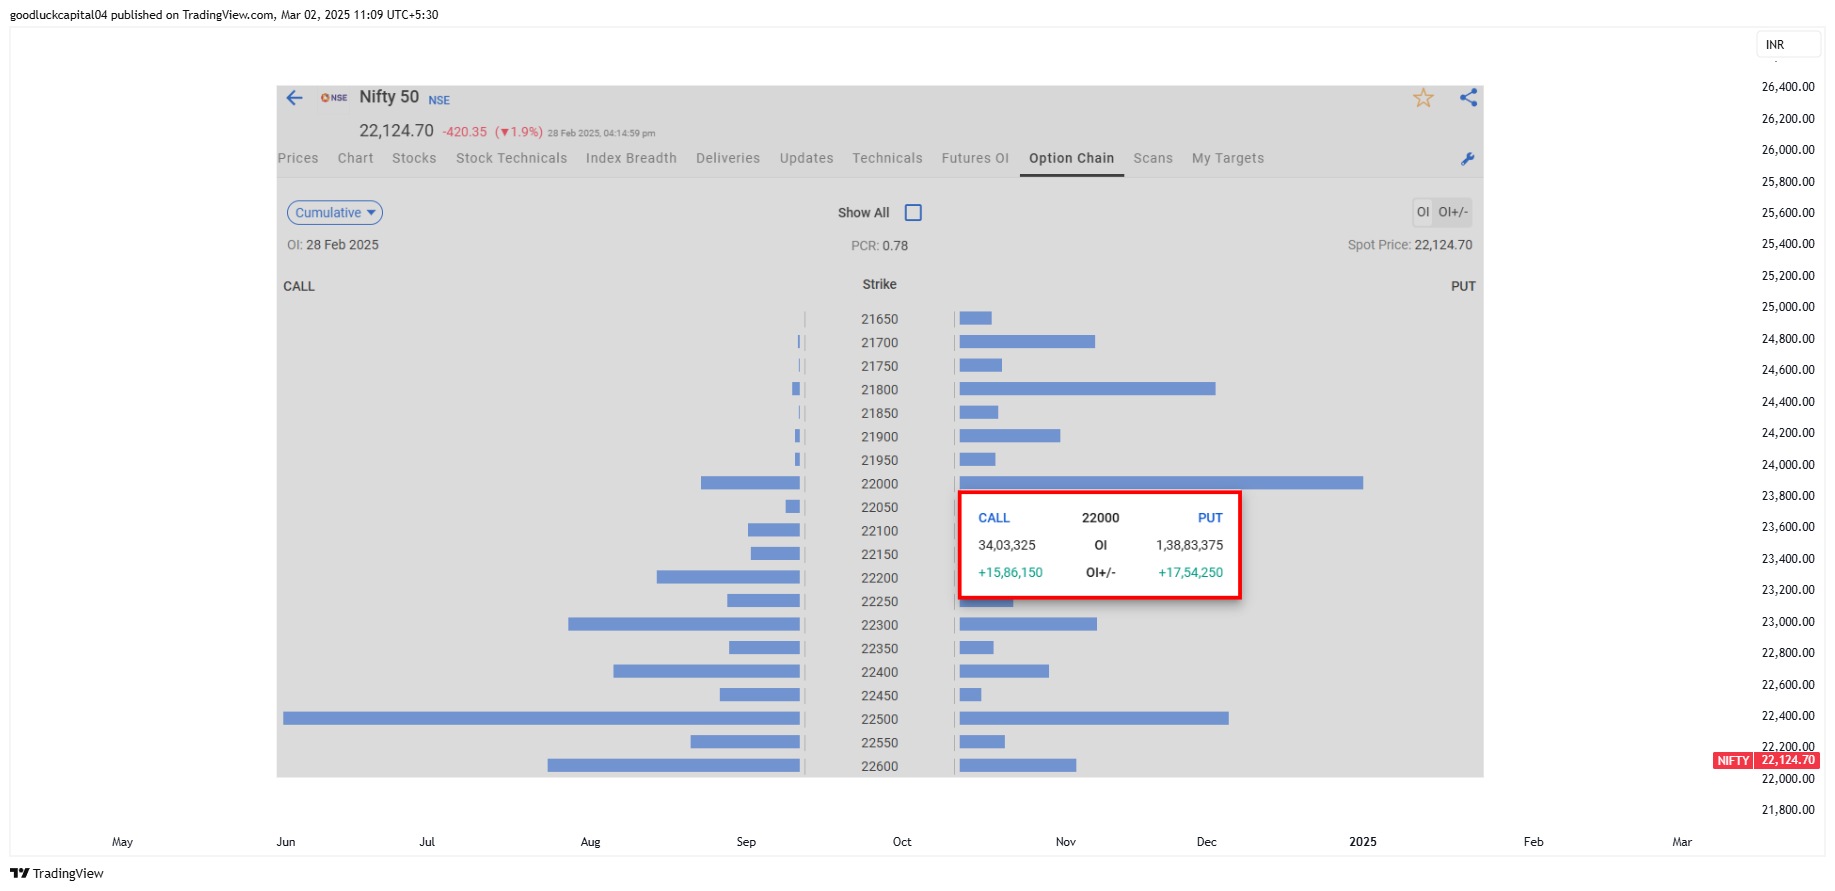Tick the Show All checkbox
Image resolution: width=1835 pixels, height=891 pixels.
913,213
